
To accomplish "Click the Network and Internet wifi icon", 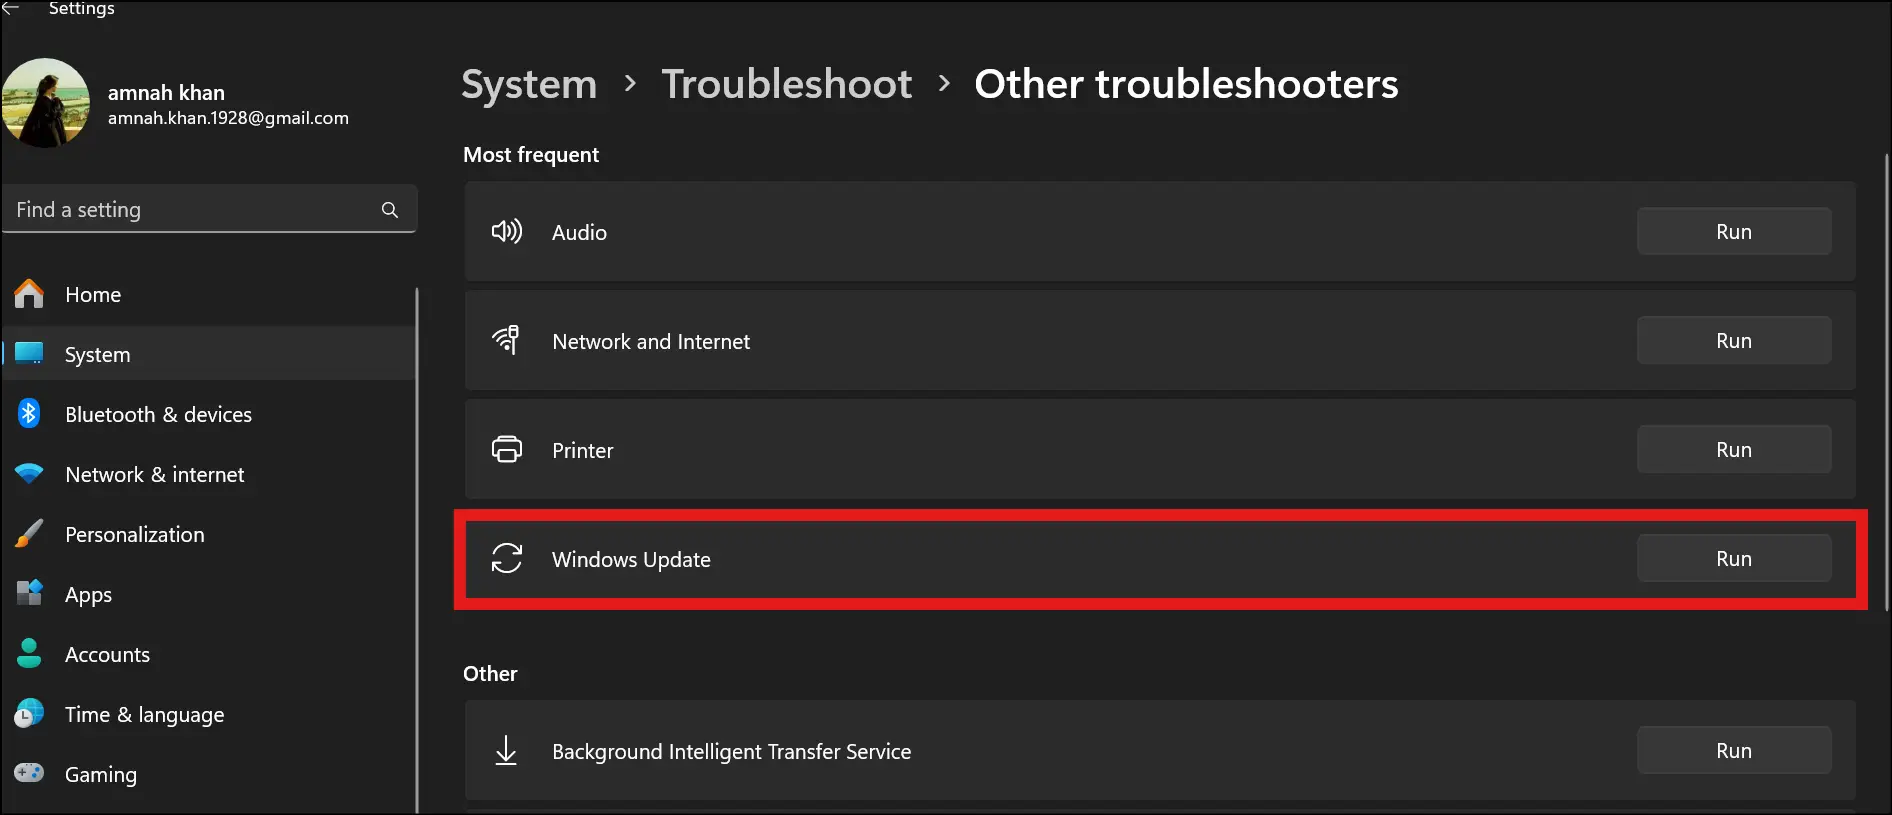I will (507, 340).
